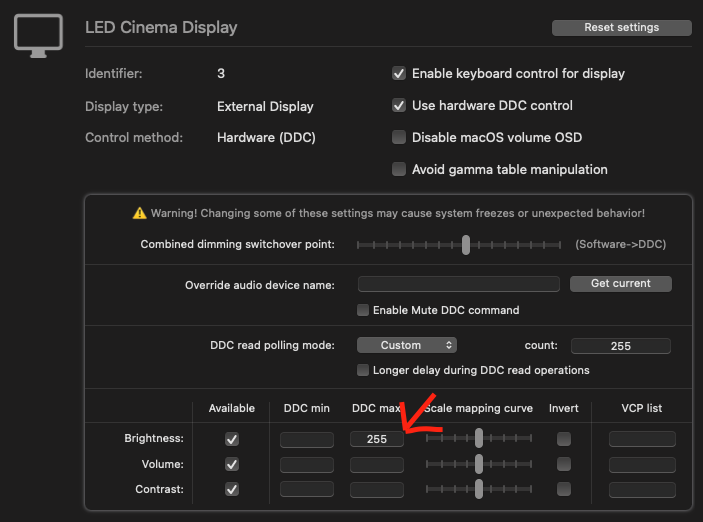Click the Contrast scale mapping curve slider
Viewport: 703px width, 522px height.
click(479, 489)
